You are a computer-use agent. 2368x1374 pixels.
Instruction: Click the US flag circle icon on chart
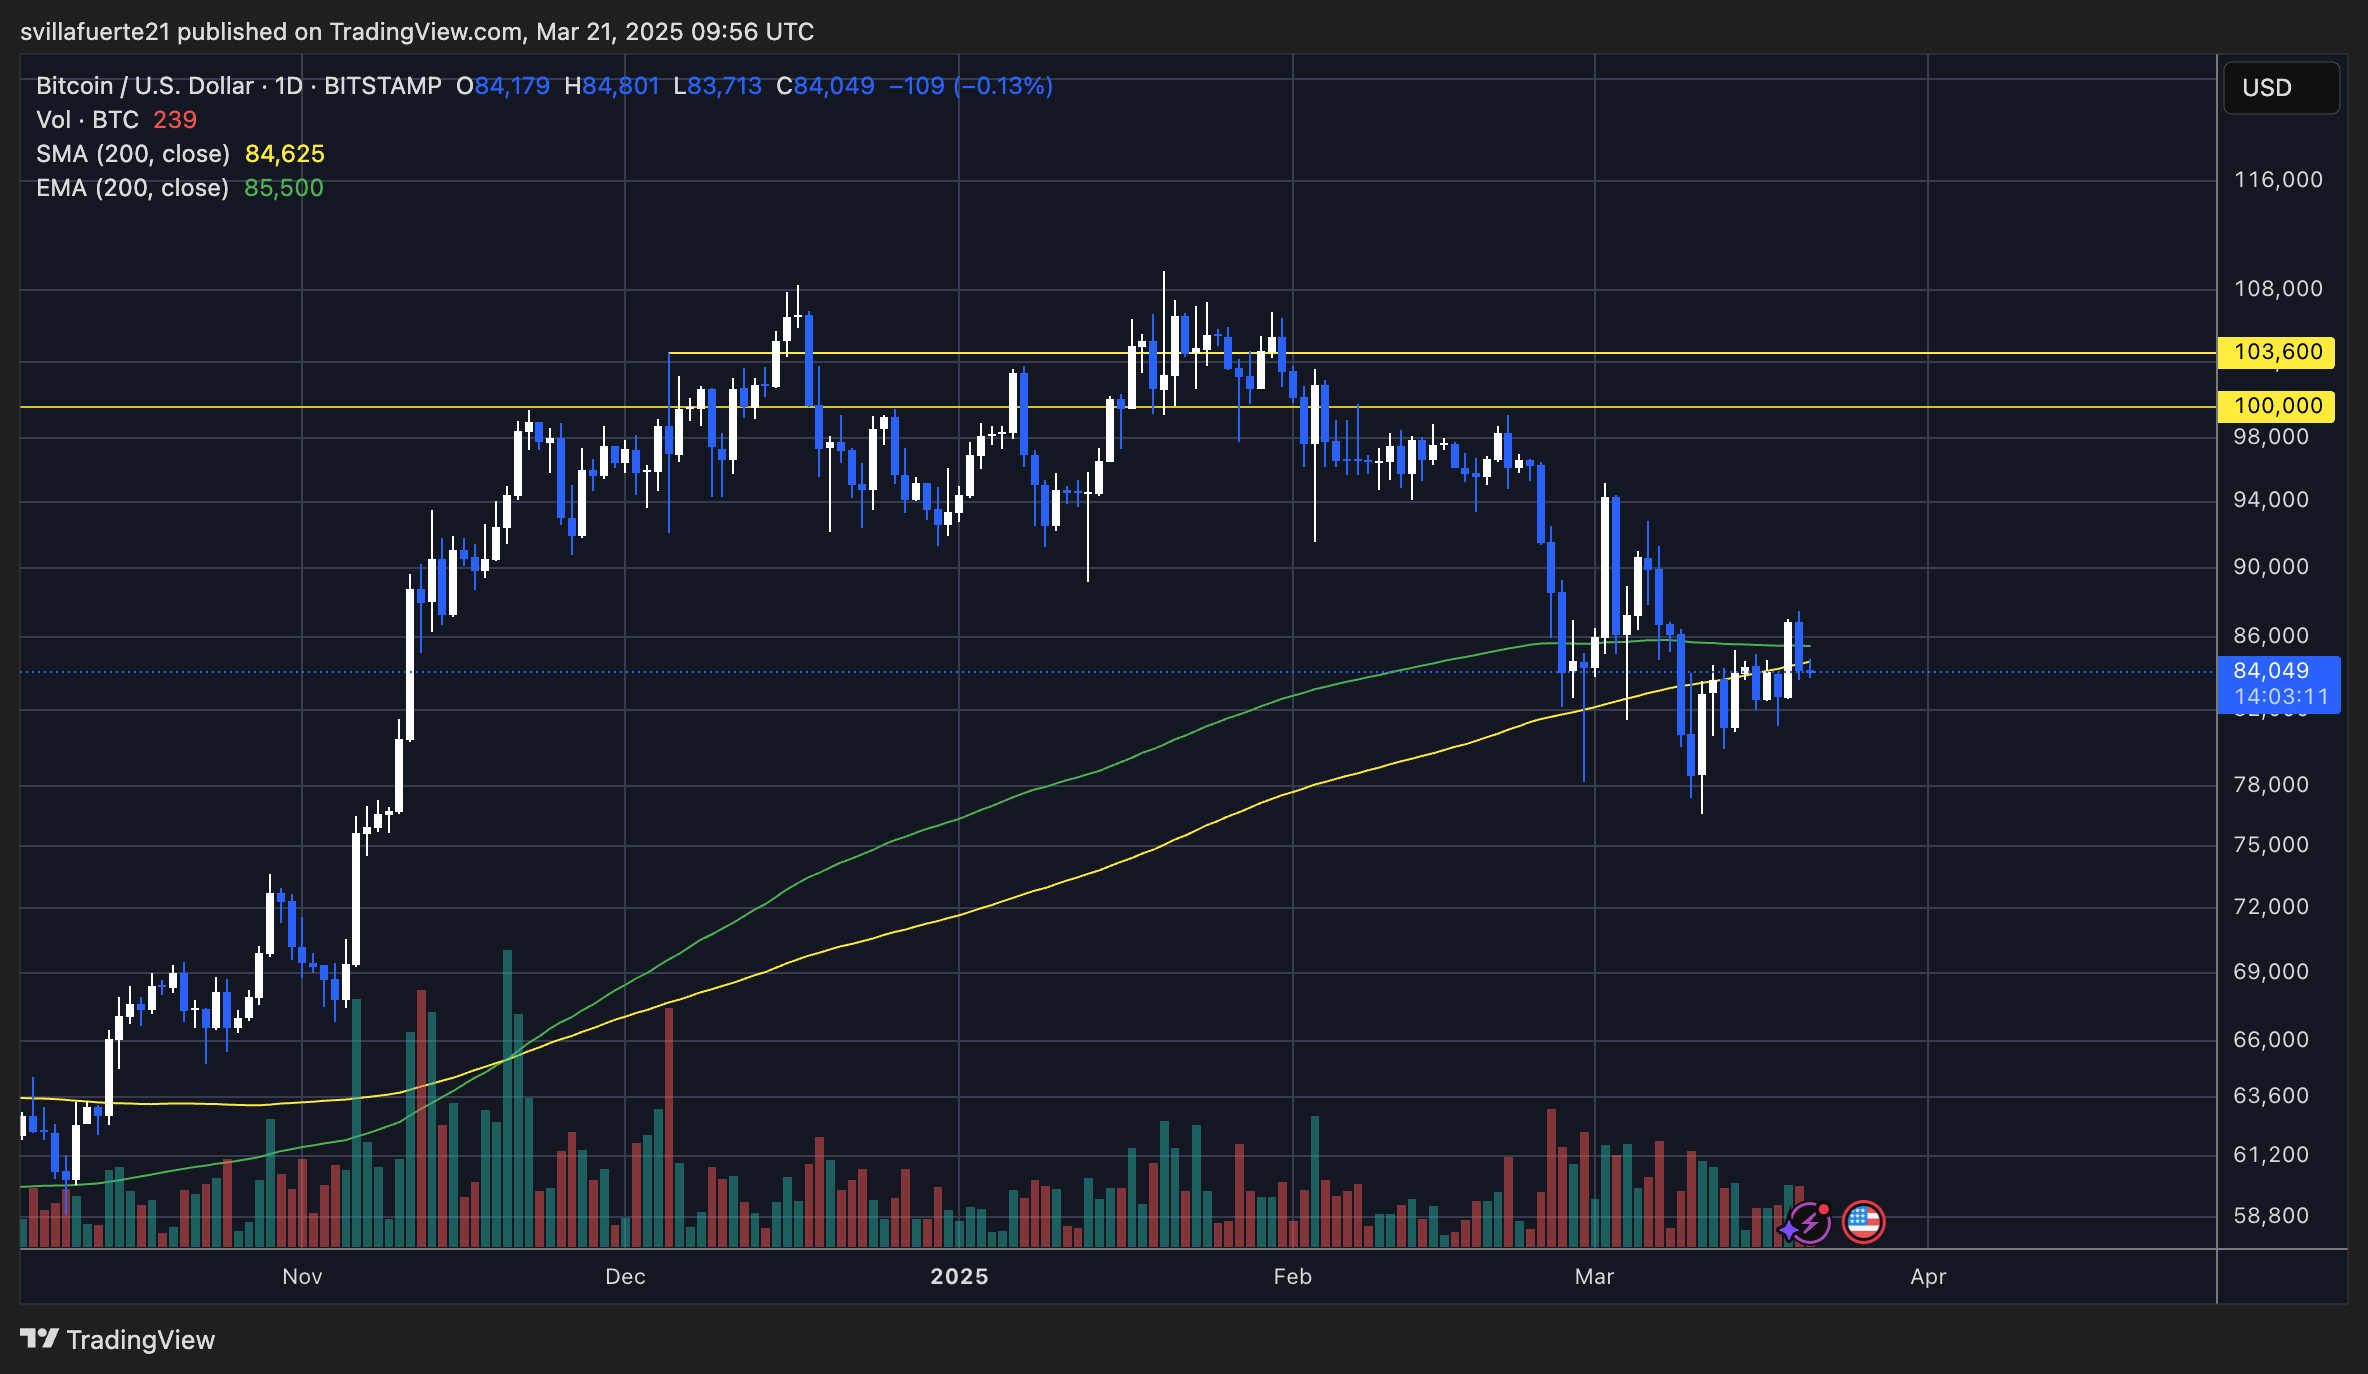coord(1863,1221)
